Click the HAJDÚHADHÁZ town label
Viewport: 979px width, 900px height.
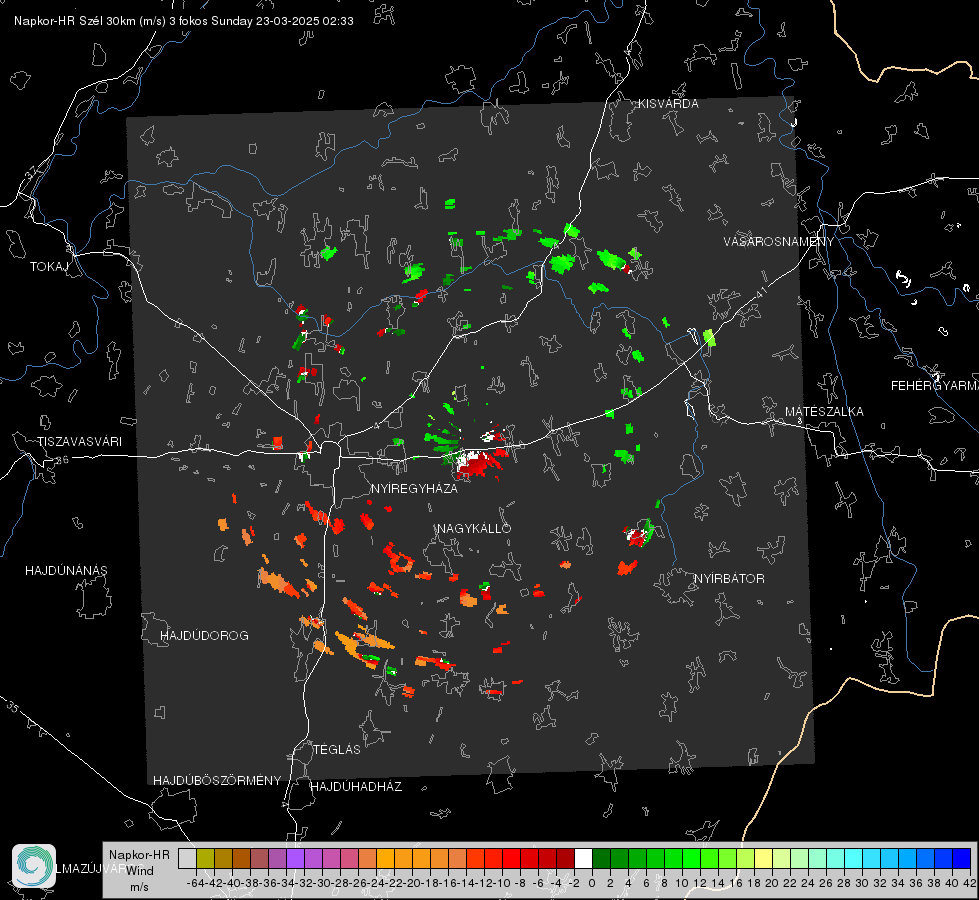[x=356, y=786]
